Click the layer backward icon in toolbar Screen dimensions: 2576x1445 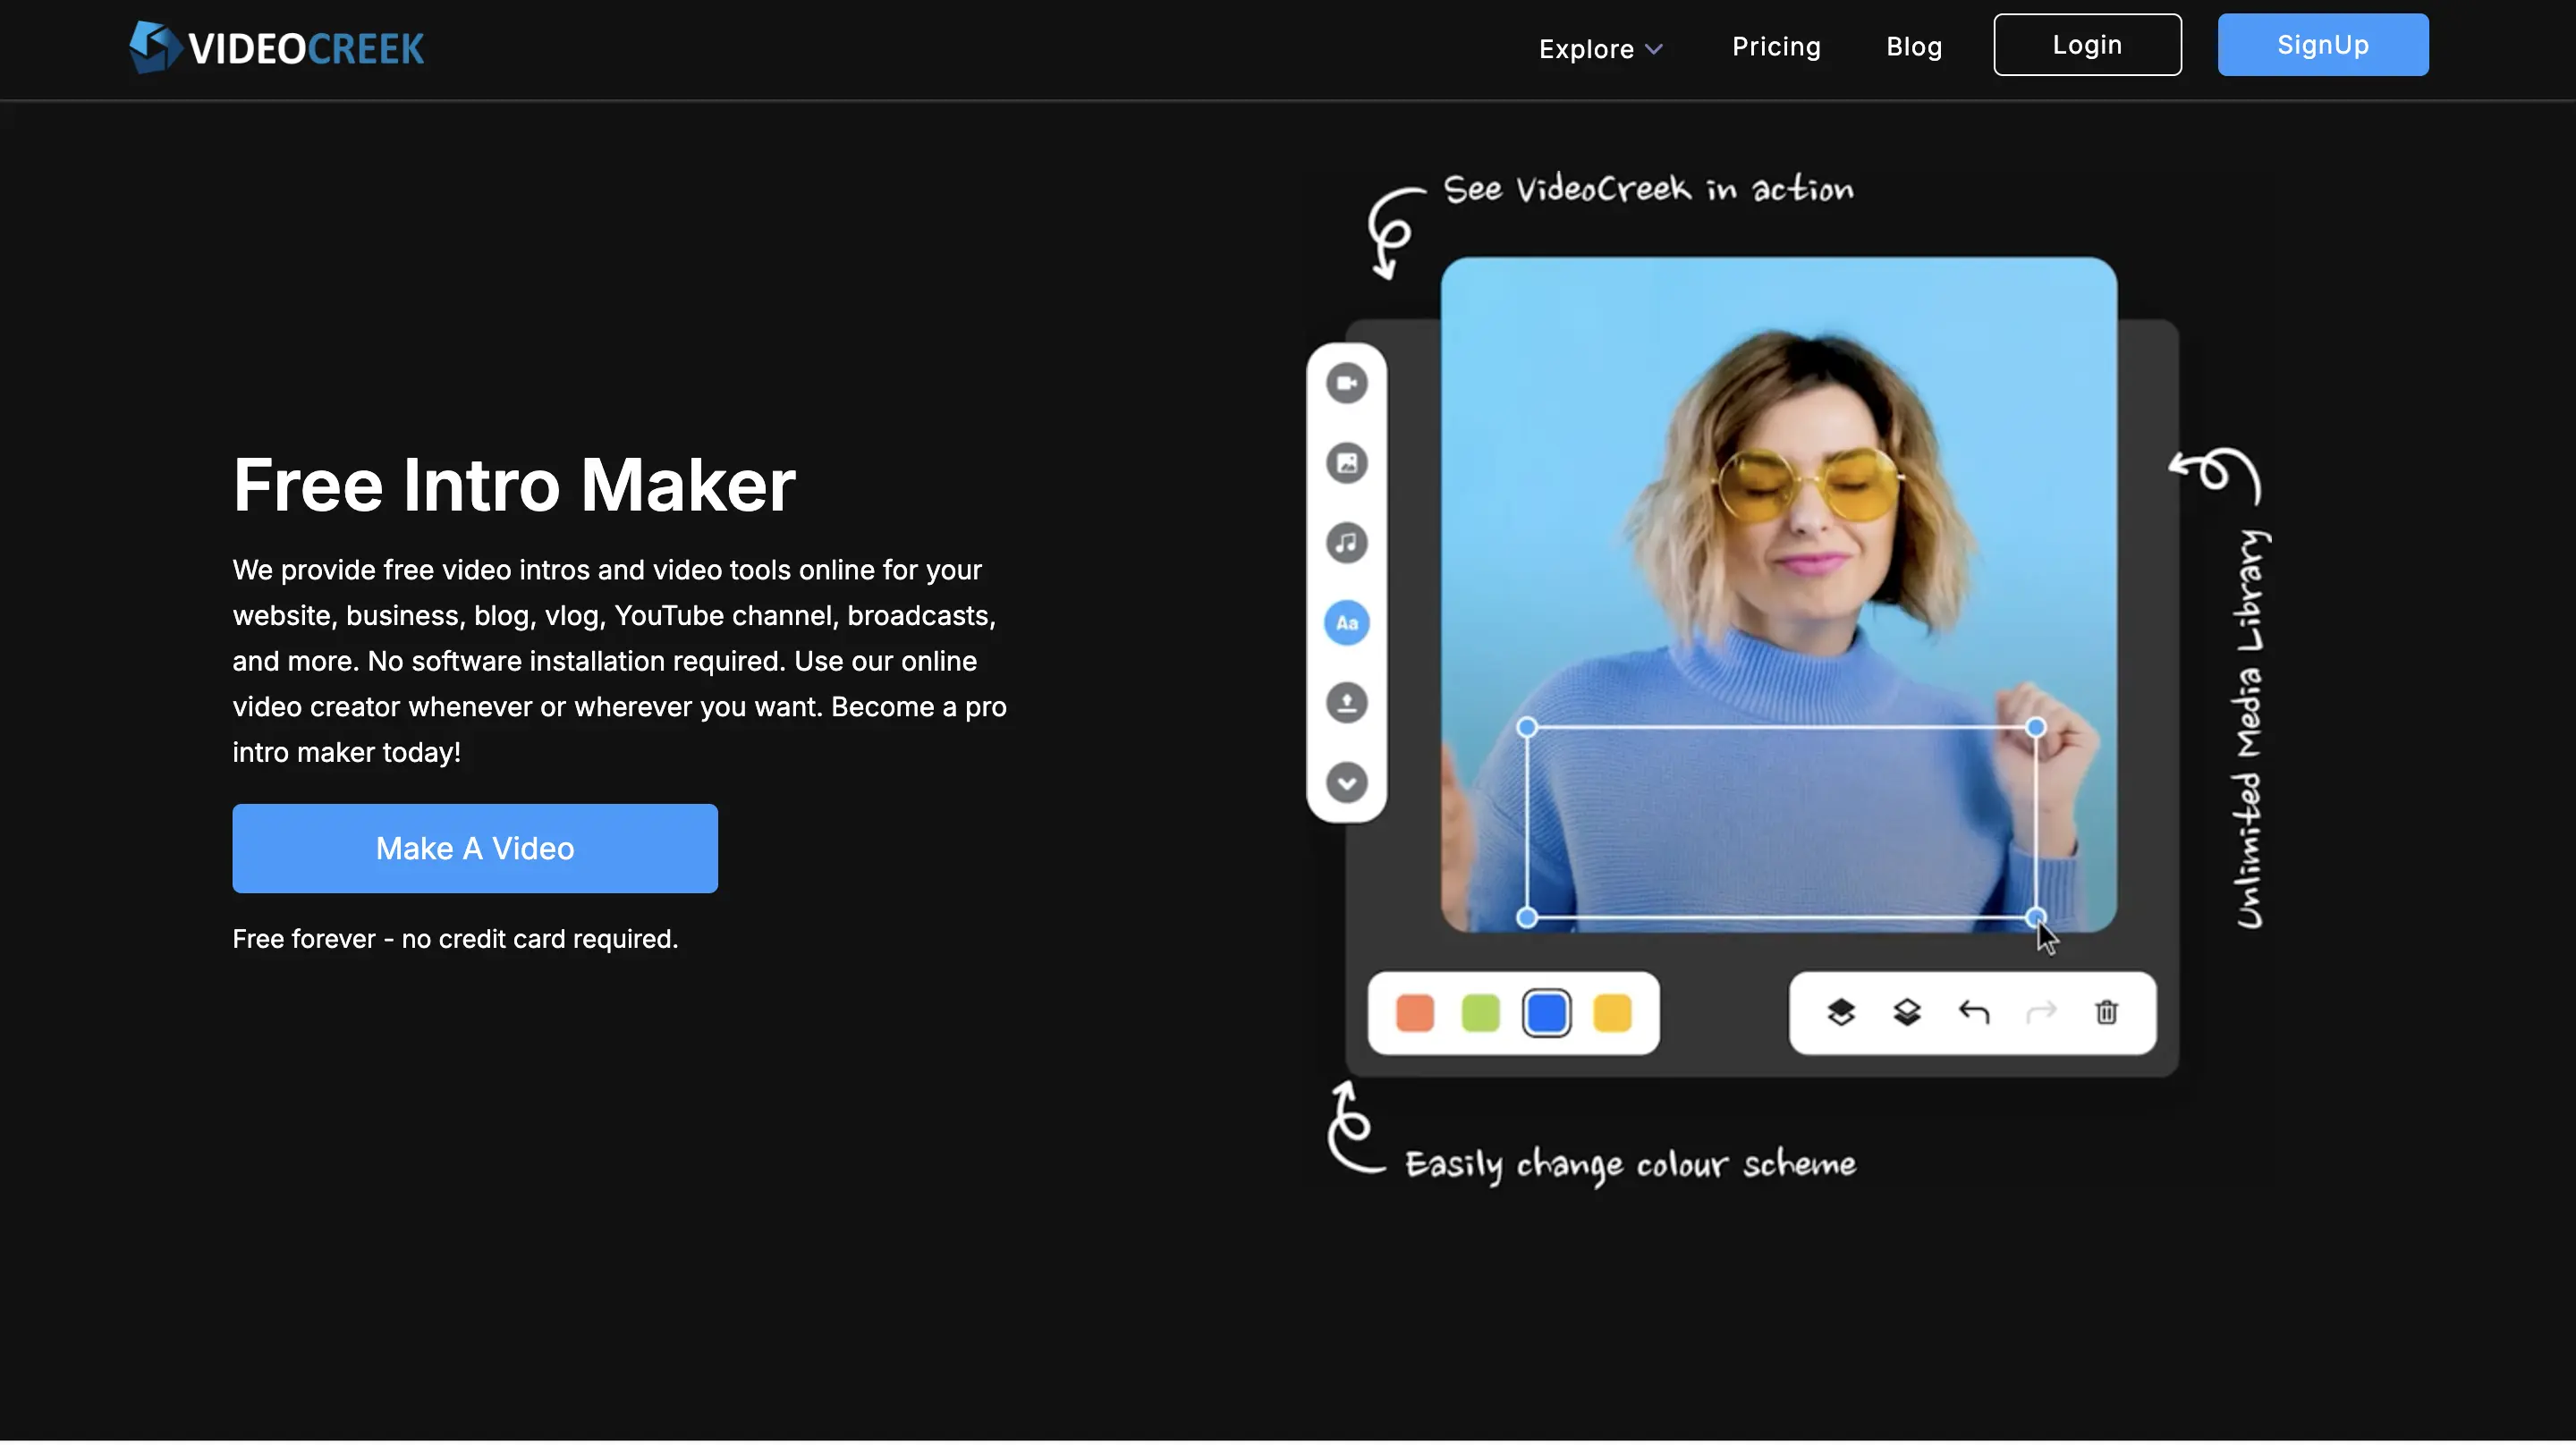(x=1905, y=1010)
